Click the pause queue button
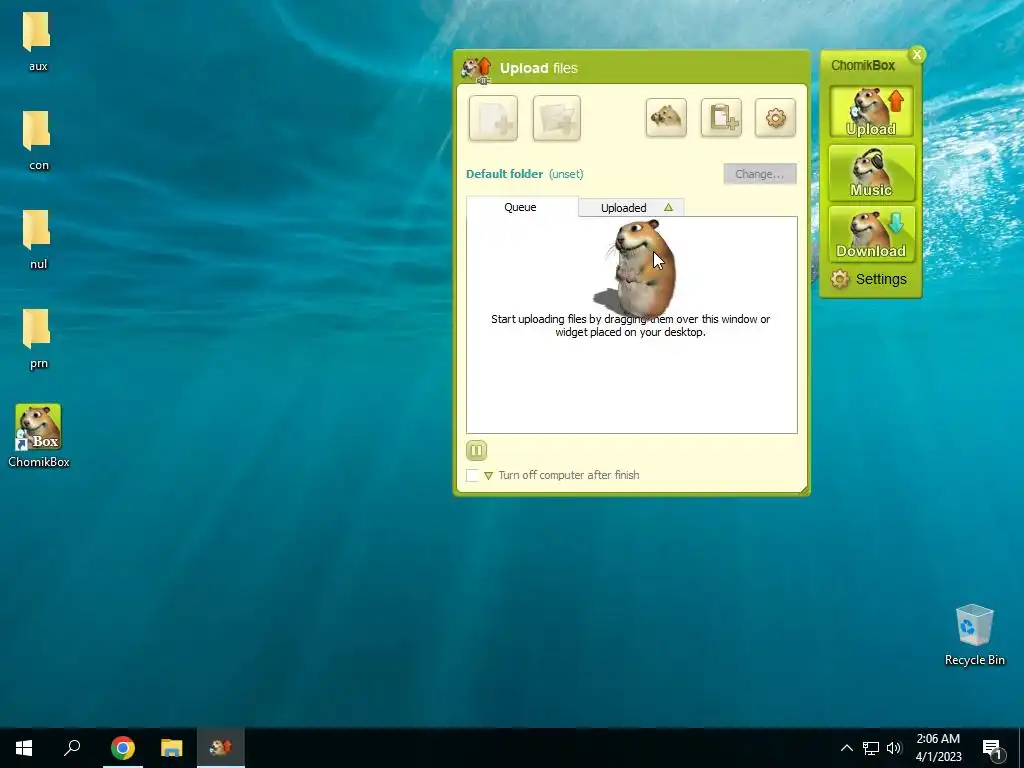This screenshot has width=1024, height=768. 476,450
